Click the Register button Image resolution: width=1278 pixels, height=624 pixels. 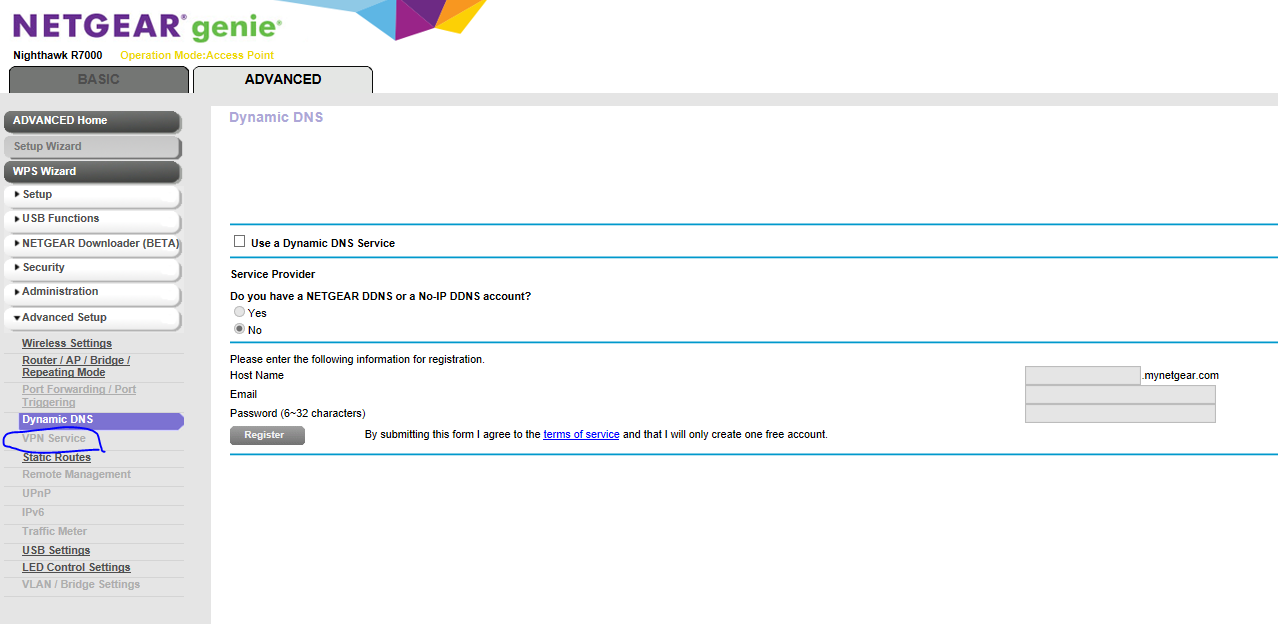click(266, 434)
